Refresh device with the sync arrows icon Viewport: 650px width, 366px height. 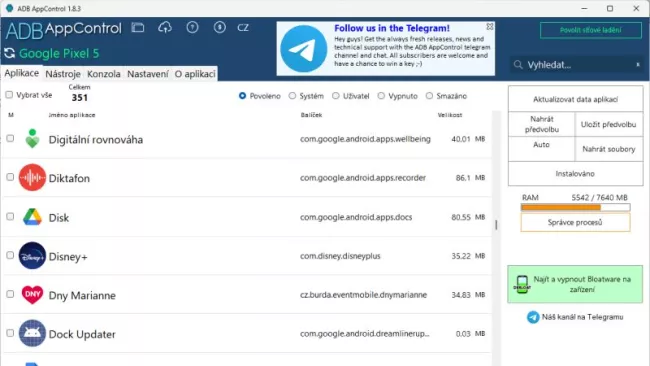coord(10,53)
